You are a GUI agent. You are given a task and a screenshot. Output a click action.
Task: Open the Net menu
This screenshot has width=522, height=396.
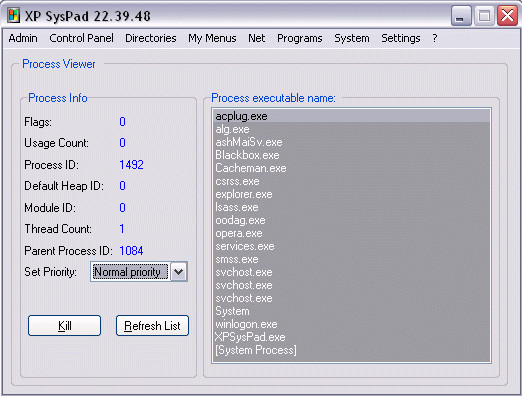tap(257, 38)
